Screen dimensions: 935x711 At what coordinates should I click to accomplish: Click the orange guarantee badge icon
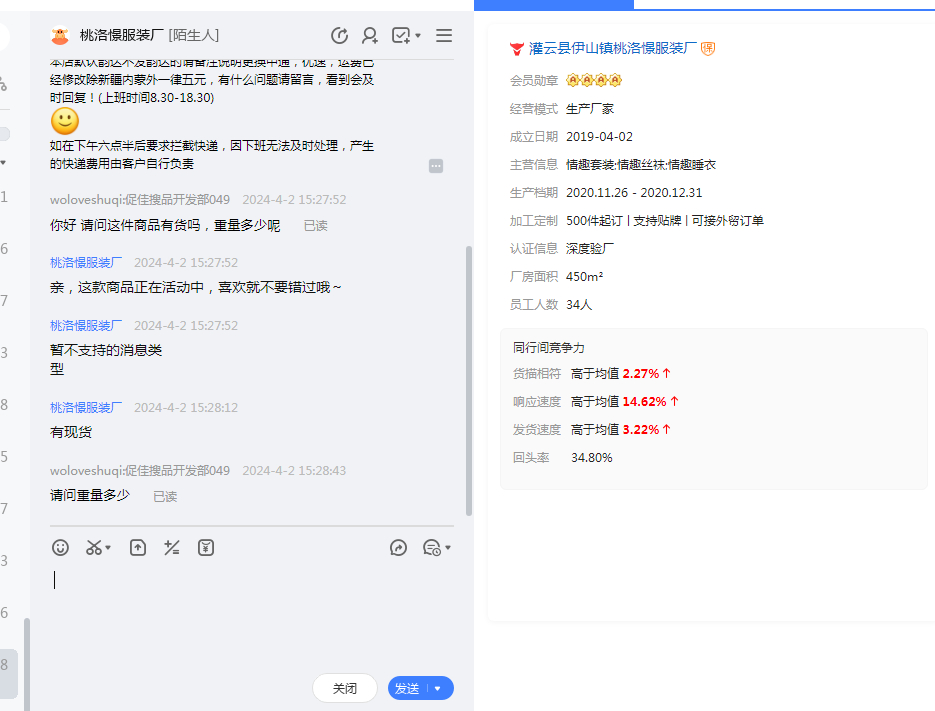(708, 48)
